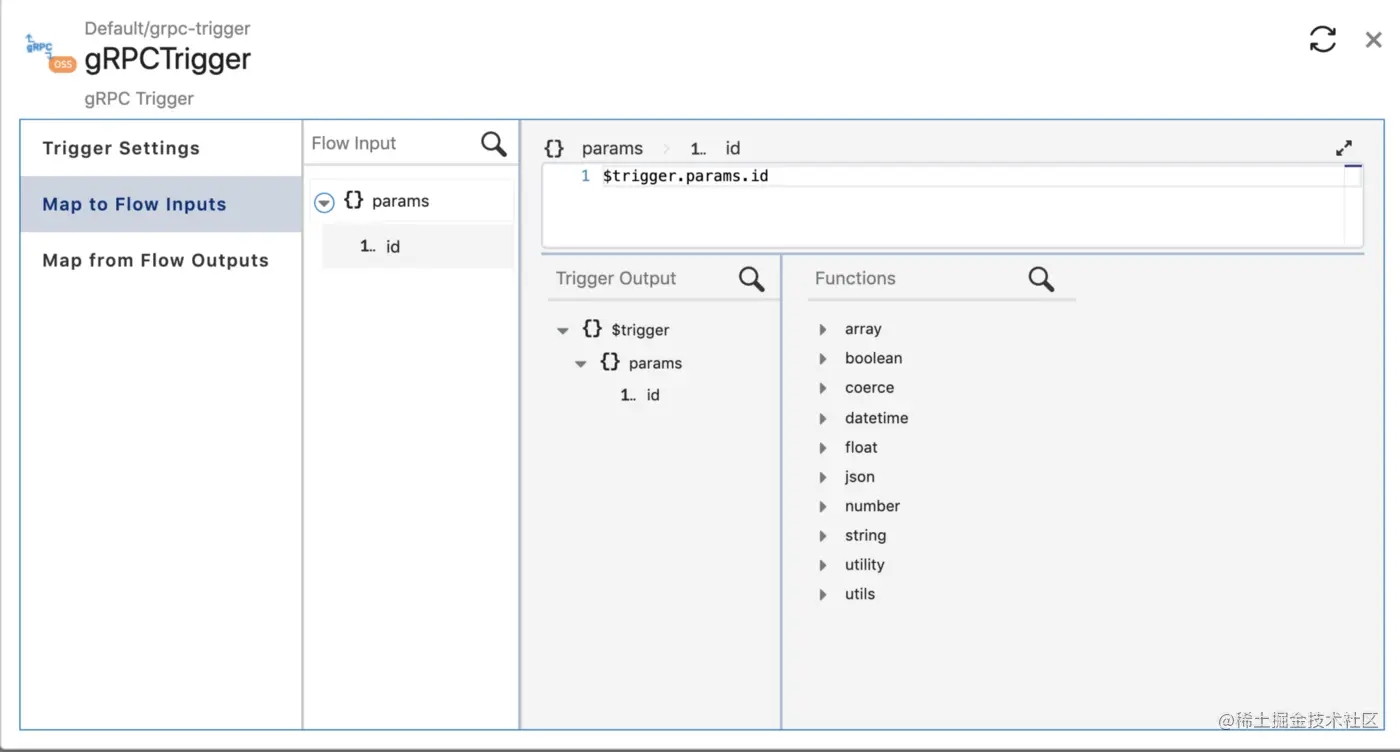Click the refresh sync icon
This screenshot has width=1400, height=752.
coord(1322,39)
